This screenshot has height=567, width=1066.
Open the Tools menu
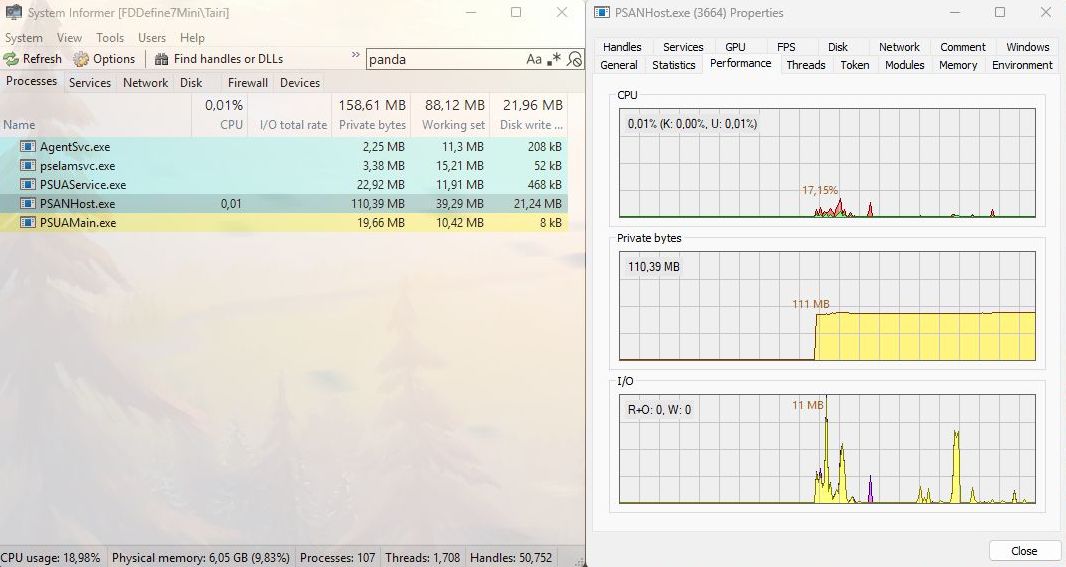pos(110,38)
